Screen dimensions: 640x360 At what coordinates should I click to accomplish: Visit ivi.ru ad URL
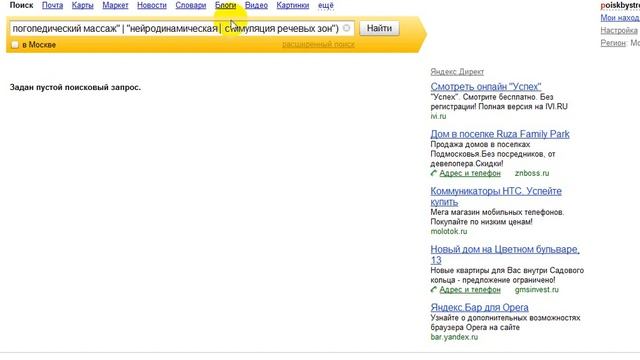(x=438, y=116)
